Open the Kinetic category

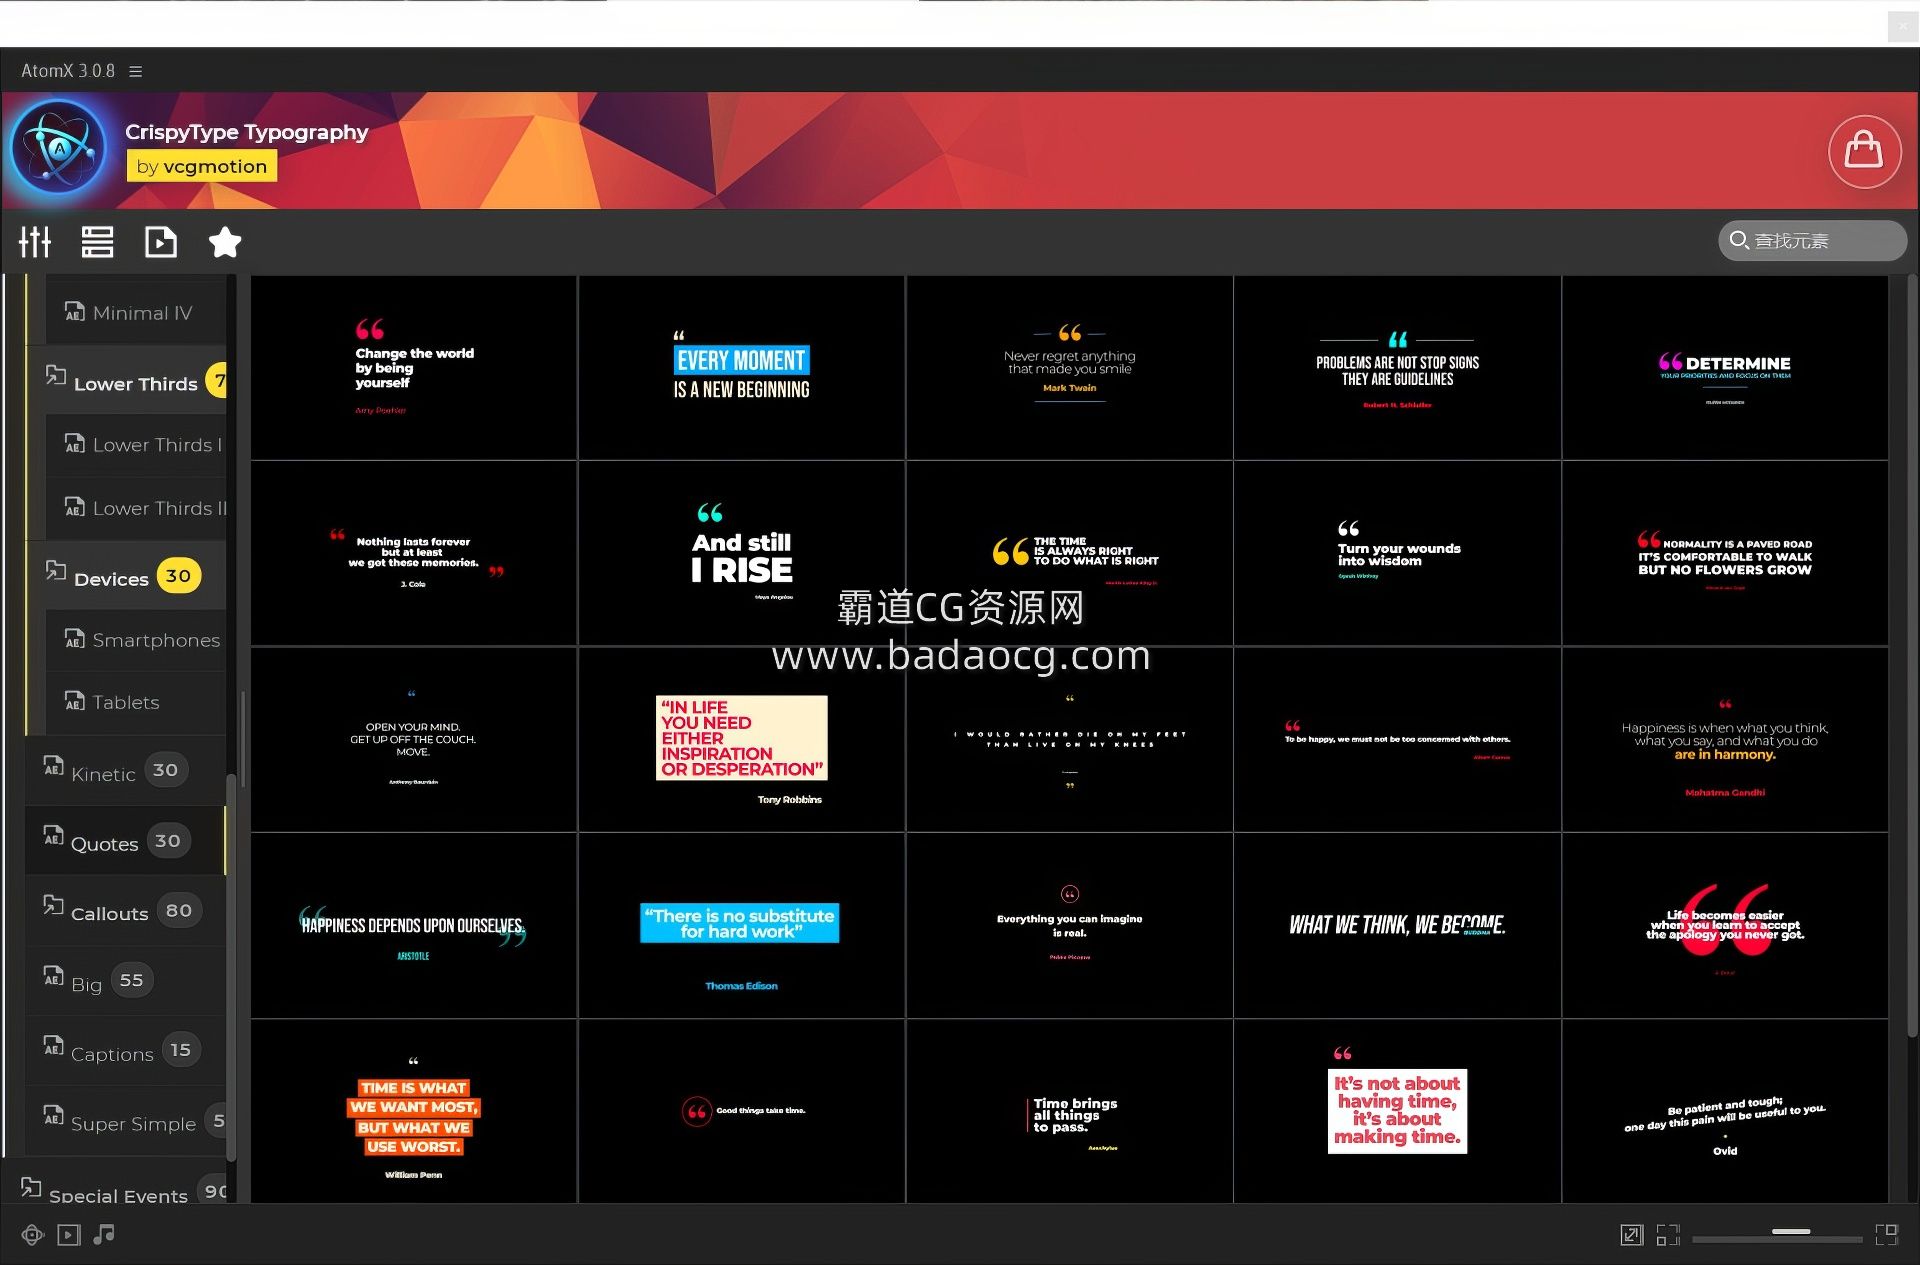[x=125, y=771]
